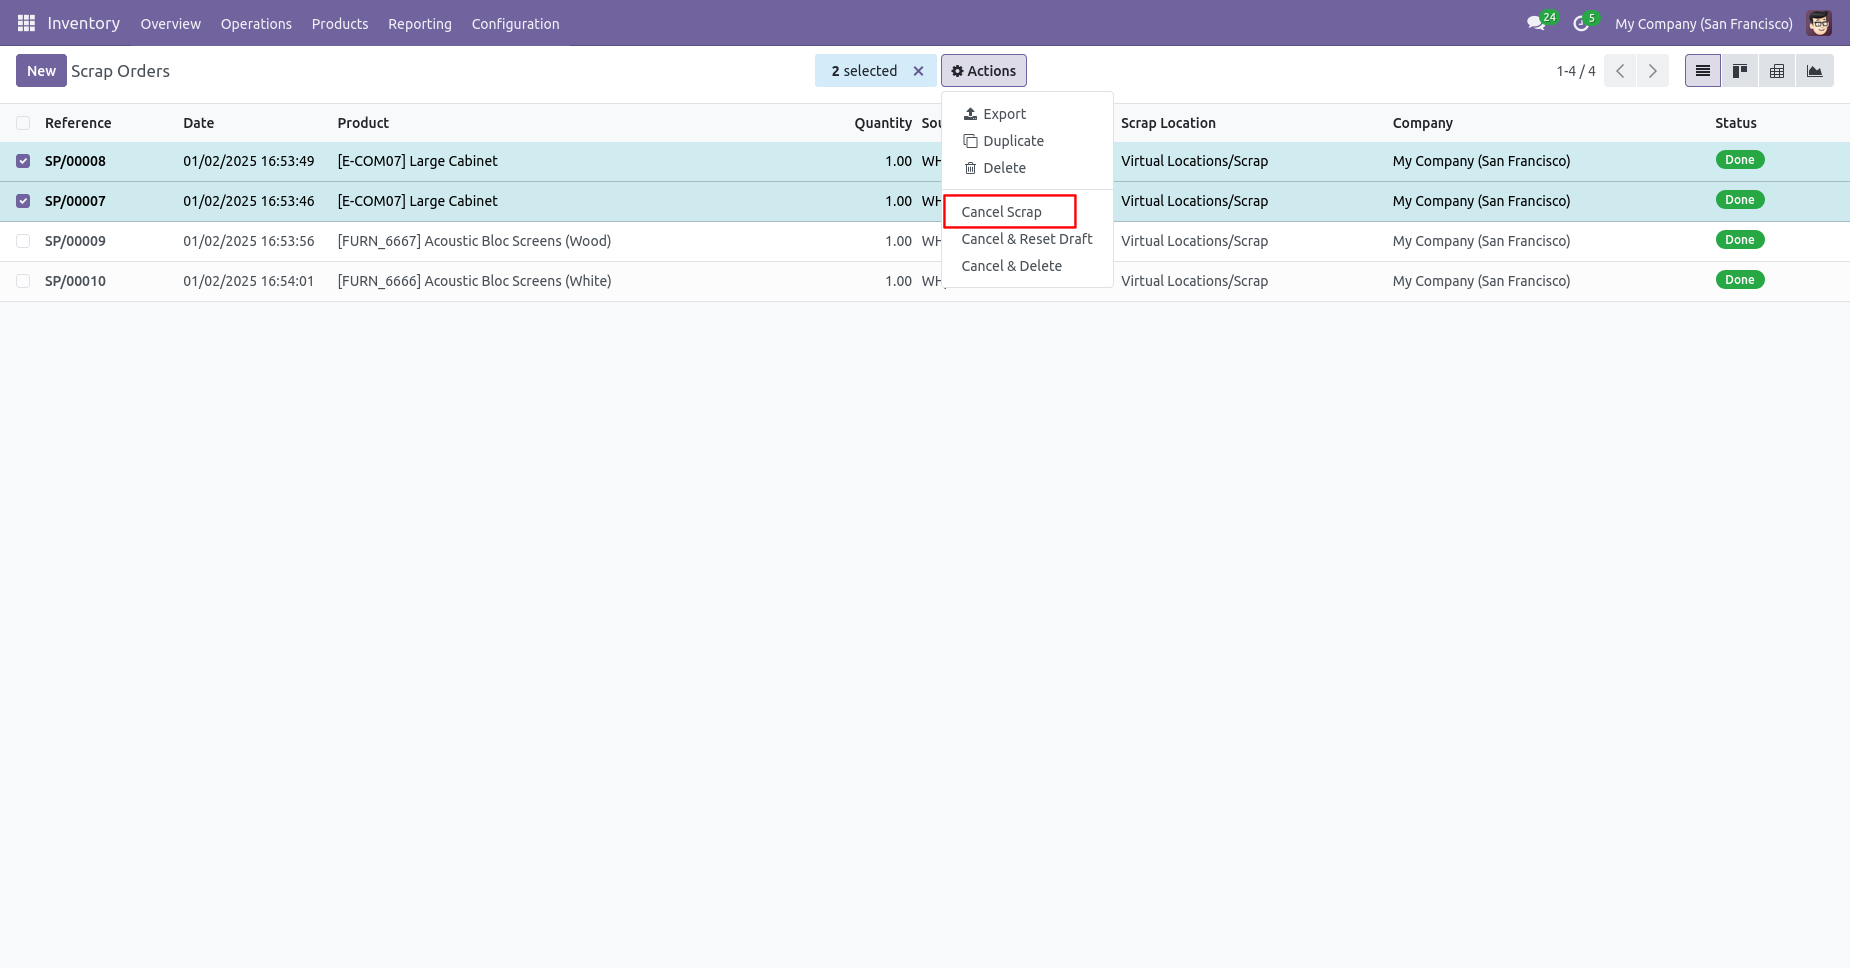Select Cancel & Reset Draft action
Viewport: 1850px width, 968px height.
tap(1026, 239)
